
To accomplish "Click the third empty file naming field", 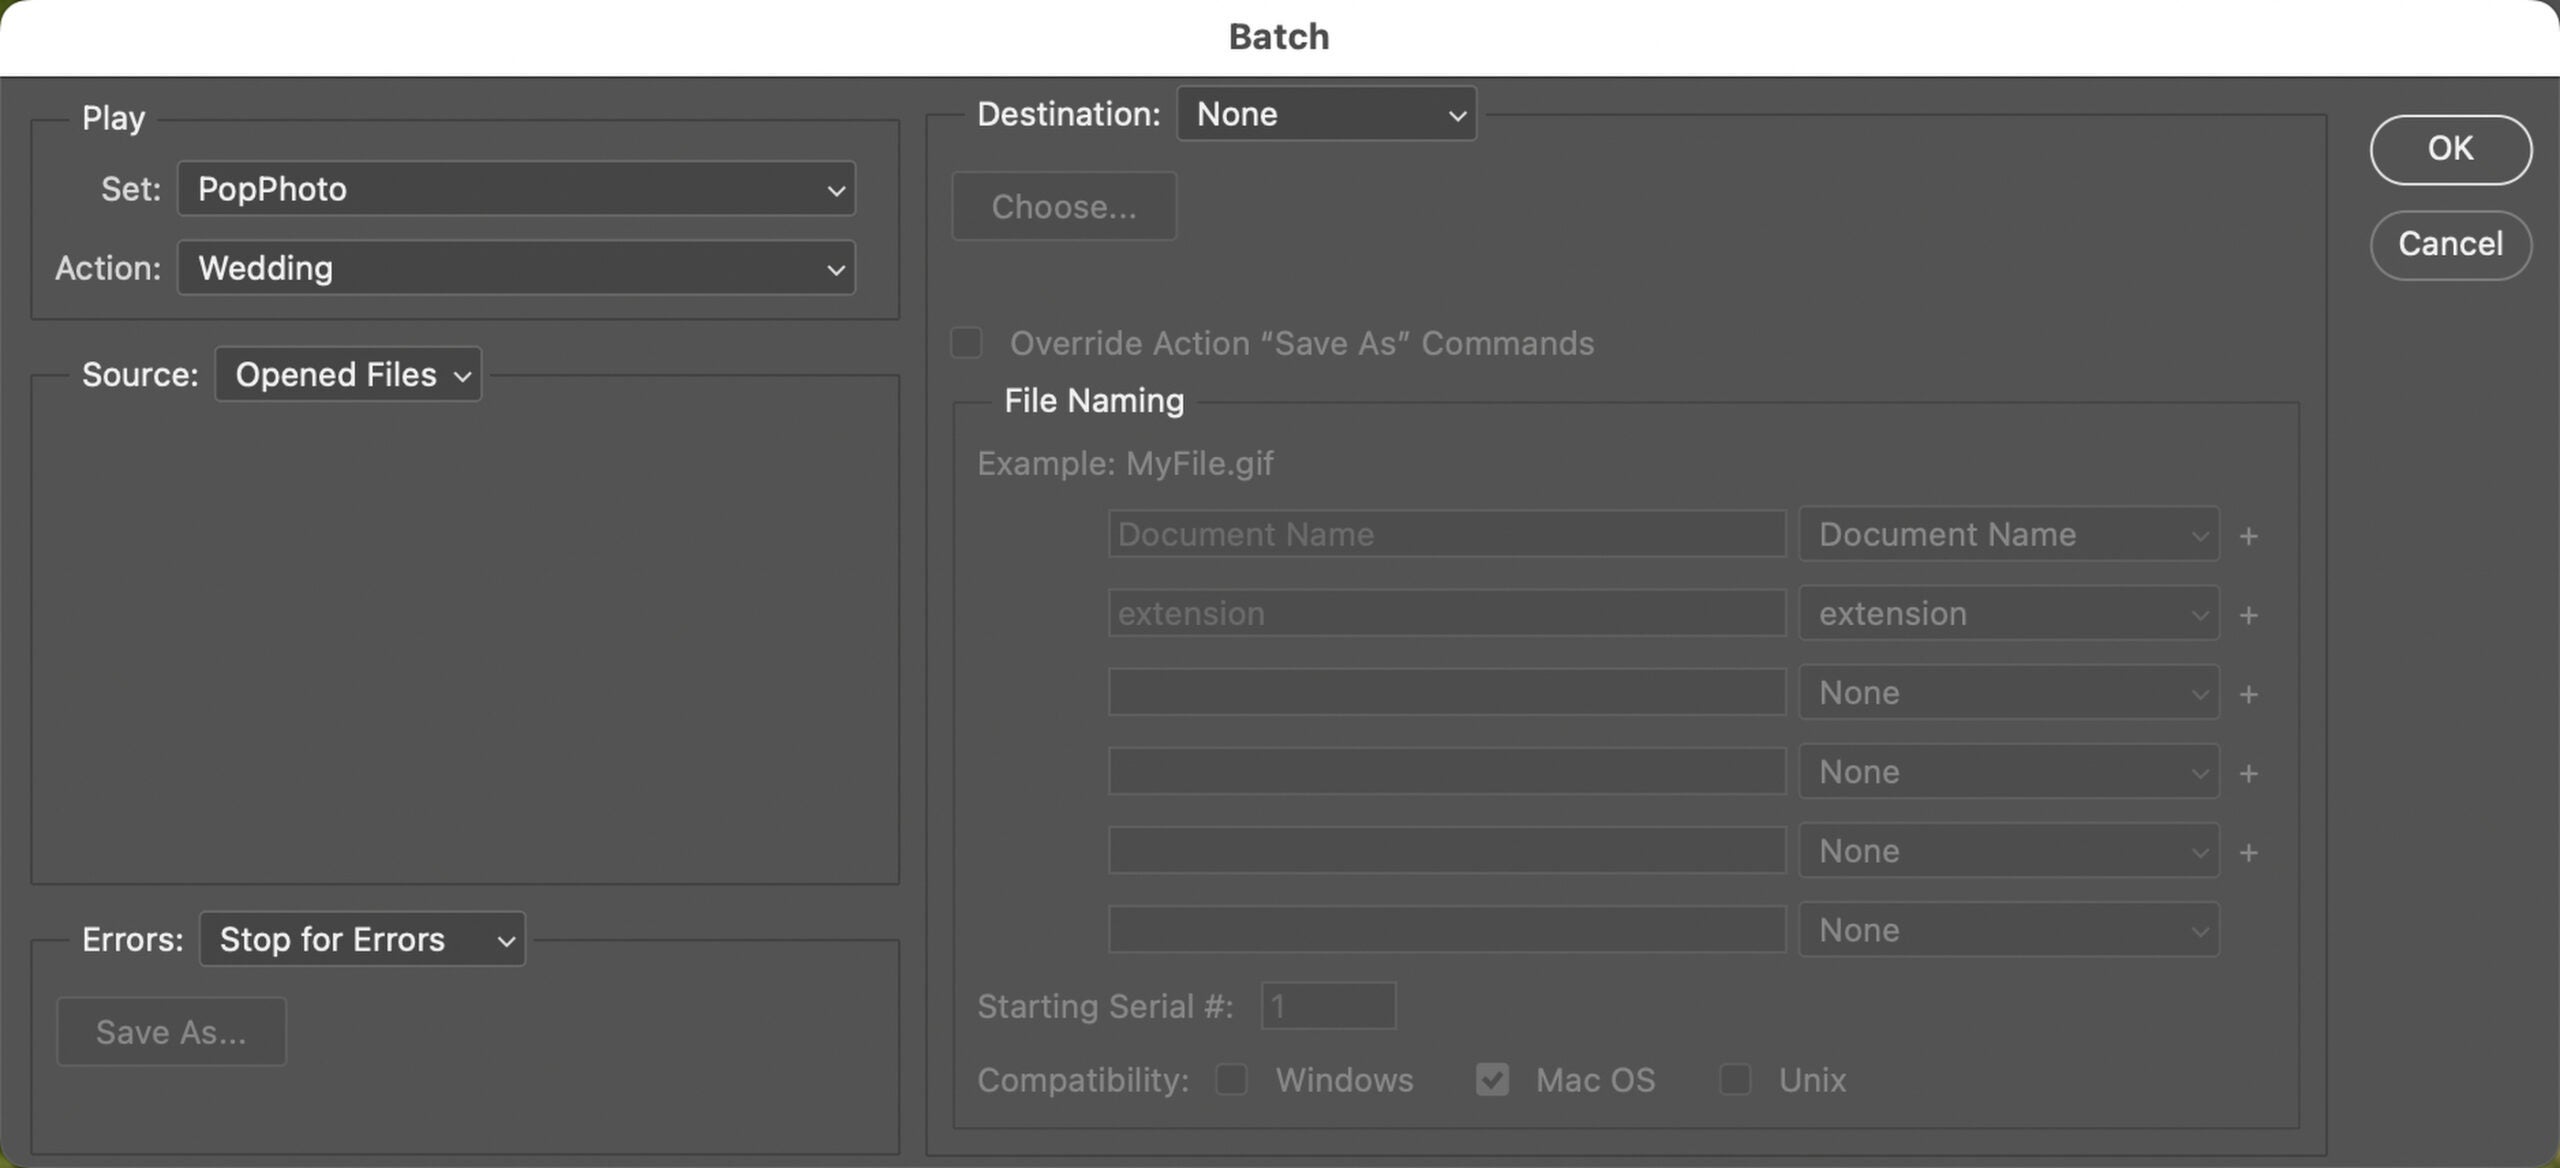I will tap(1447, 692).
